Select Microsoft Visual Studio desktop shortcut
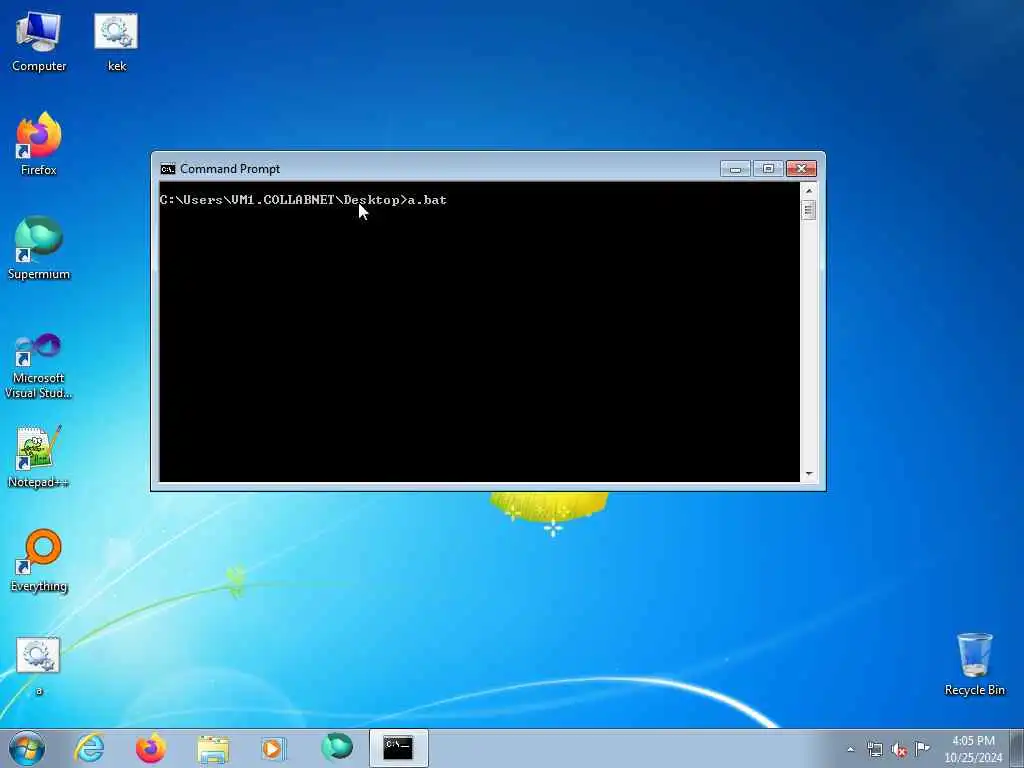 click(39, 366)
